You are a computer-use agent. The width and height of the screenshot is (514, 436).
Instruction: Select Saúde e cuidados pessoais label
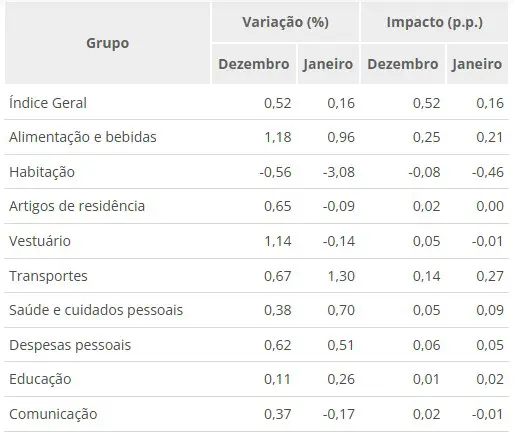[x=96, y=310]
